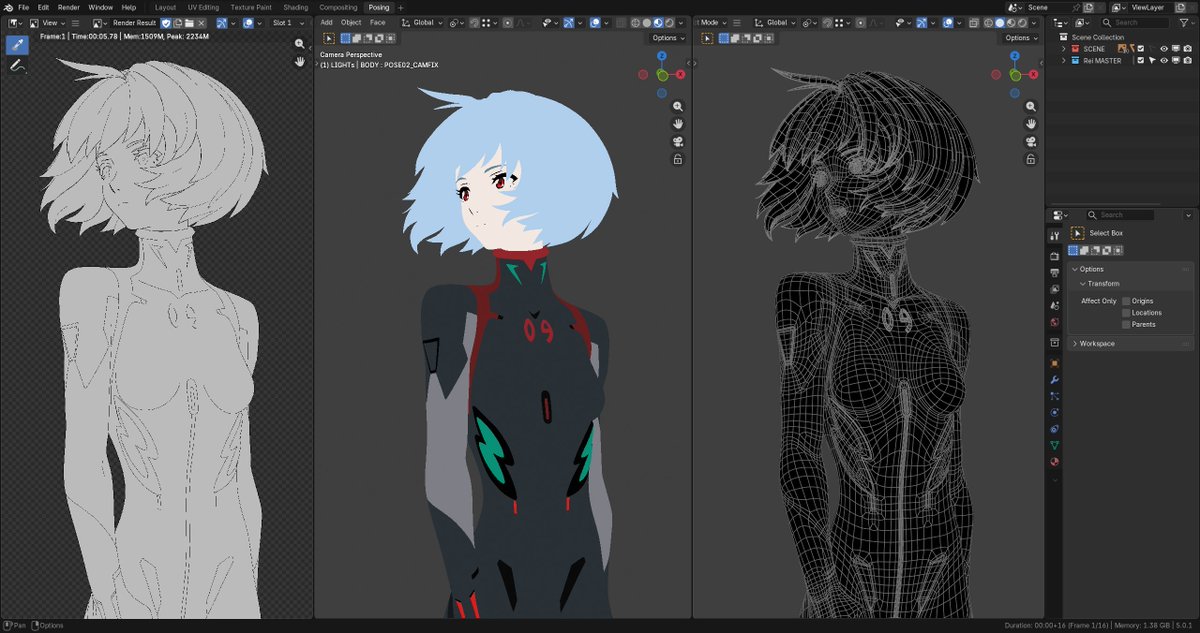Open the Scene properties tab
1200x633 pixels.
(1054, 305)
